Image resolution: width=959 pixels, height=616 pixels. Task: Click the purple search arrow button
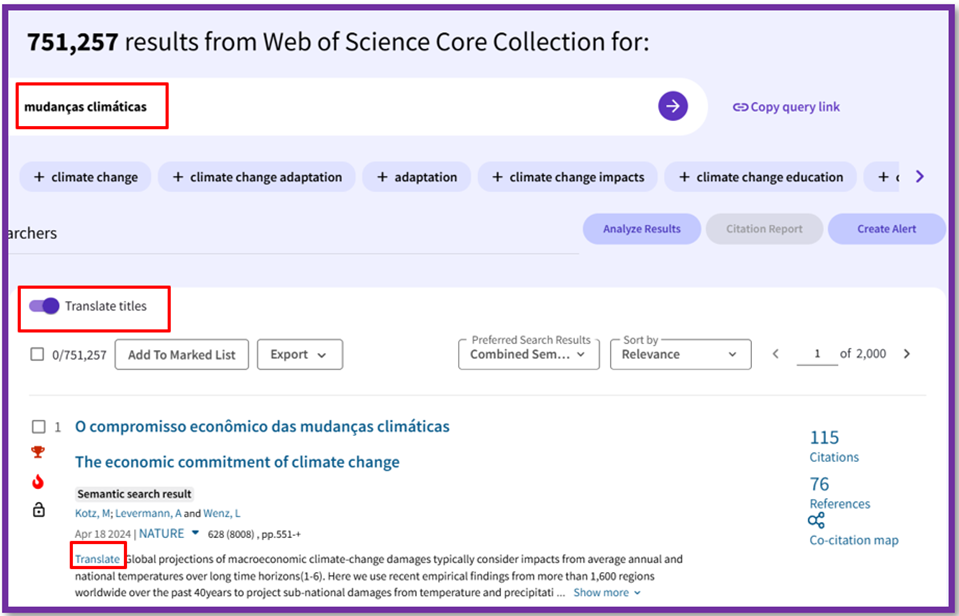pyautogui.click(x=673, y=106)
